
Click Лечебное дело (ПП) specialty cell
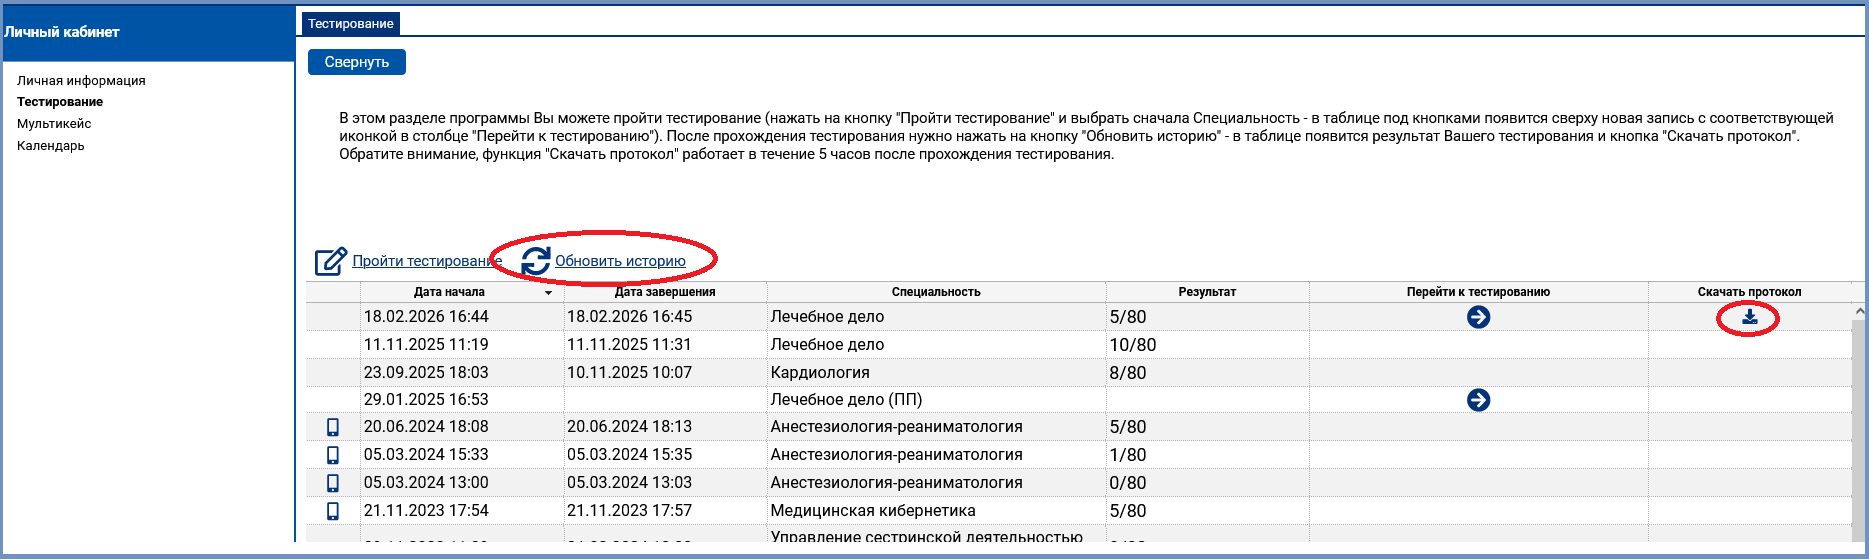click(x=936, y=400)
